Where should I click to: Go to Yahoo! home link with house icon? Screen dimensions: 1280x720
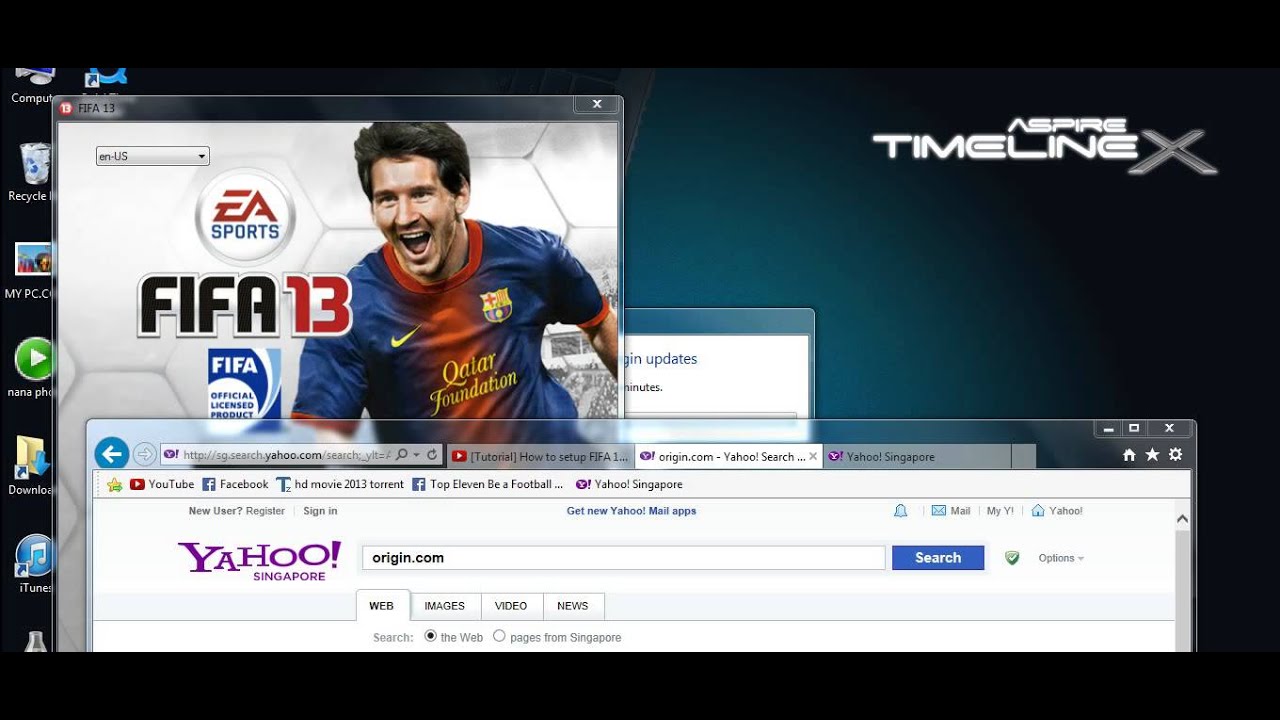(1057, 511)
